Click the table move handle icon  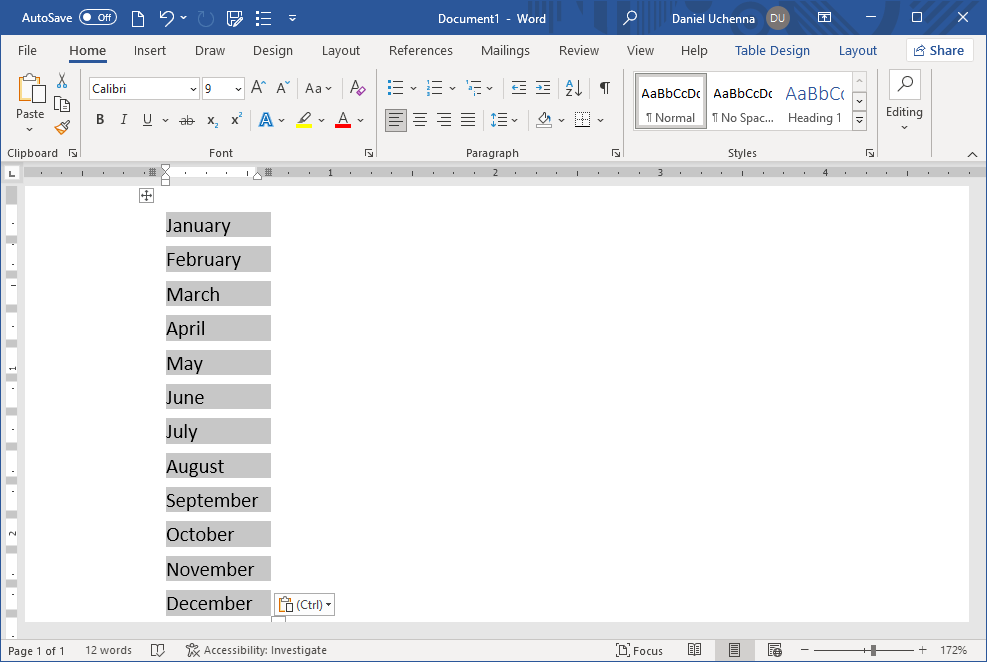pyautogui.click(x=147, y=196)
